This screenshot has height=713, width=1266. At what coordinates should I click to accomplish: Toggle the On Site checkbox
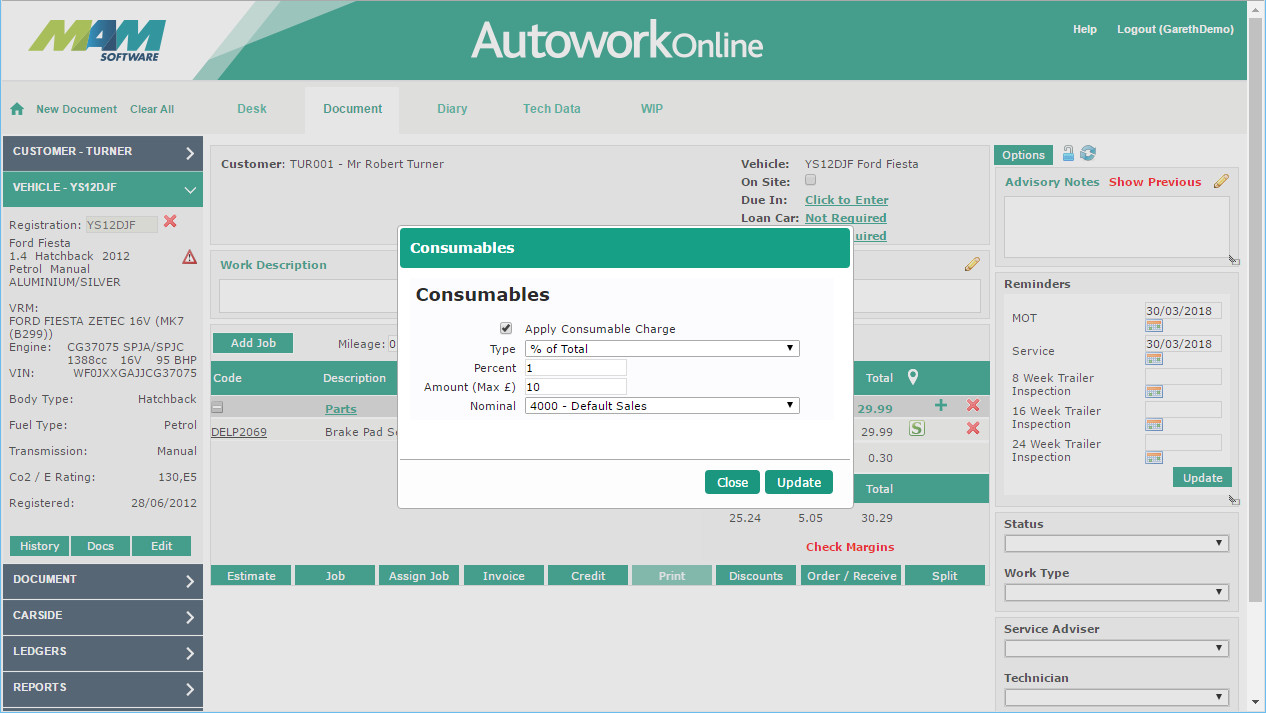(811, 180)
